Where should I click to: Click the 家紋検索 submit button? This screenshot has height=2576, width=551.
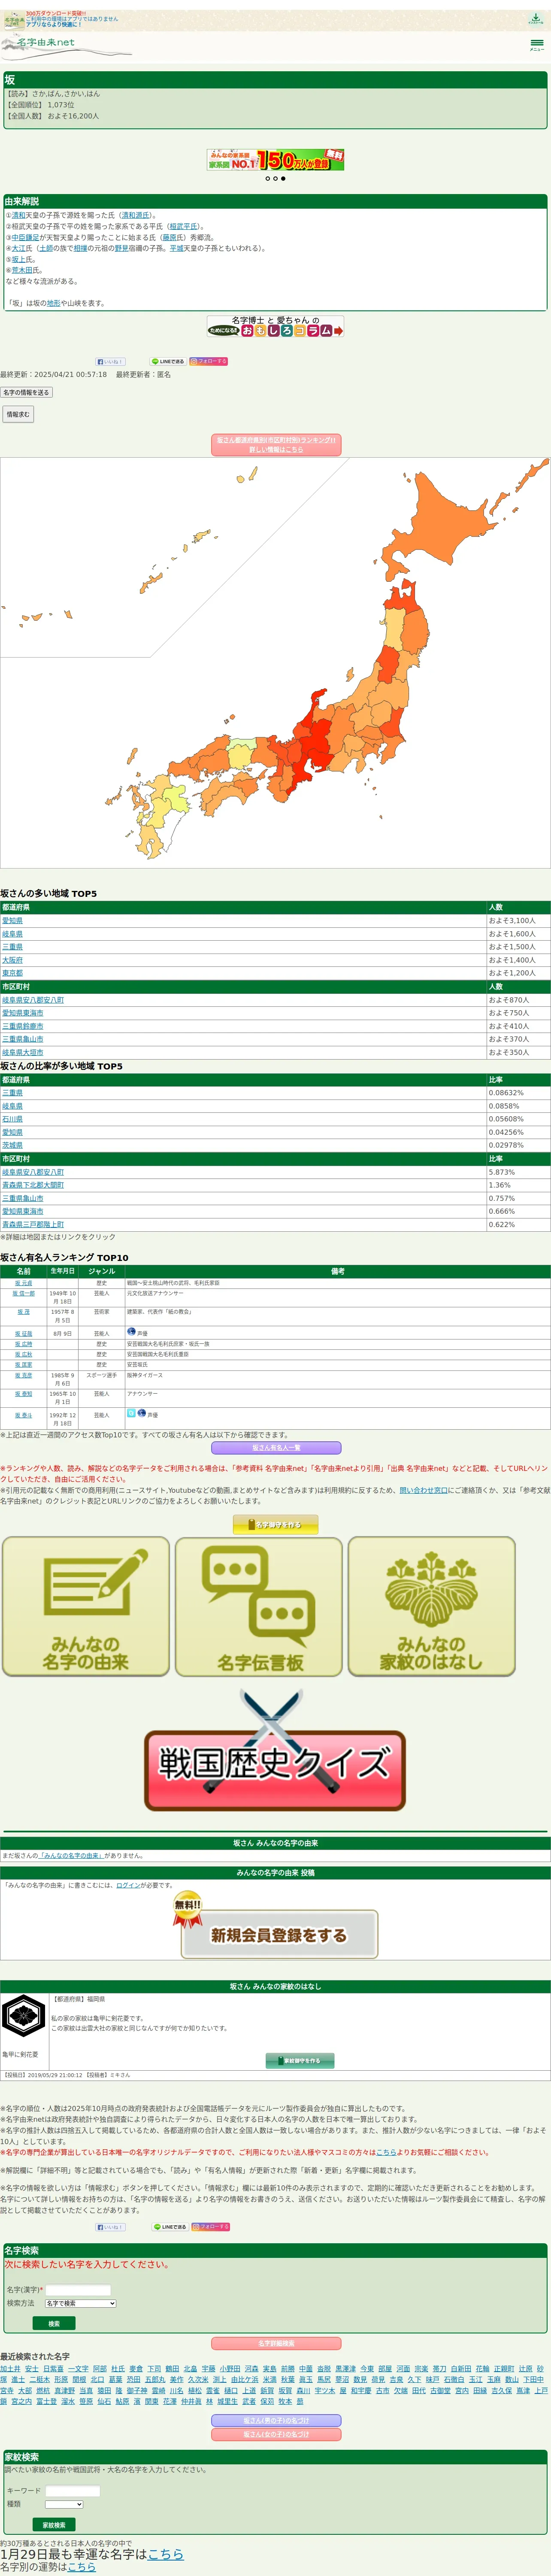(x=54, y=2525)
